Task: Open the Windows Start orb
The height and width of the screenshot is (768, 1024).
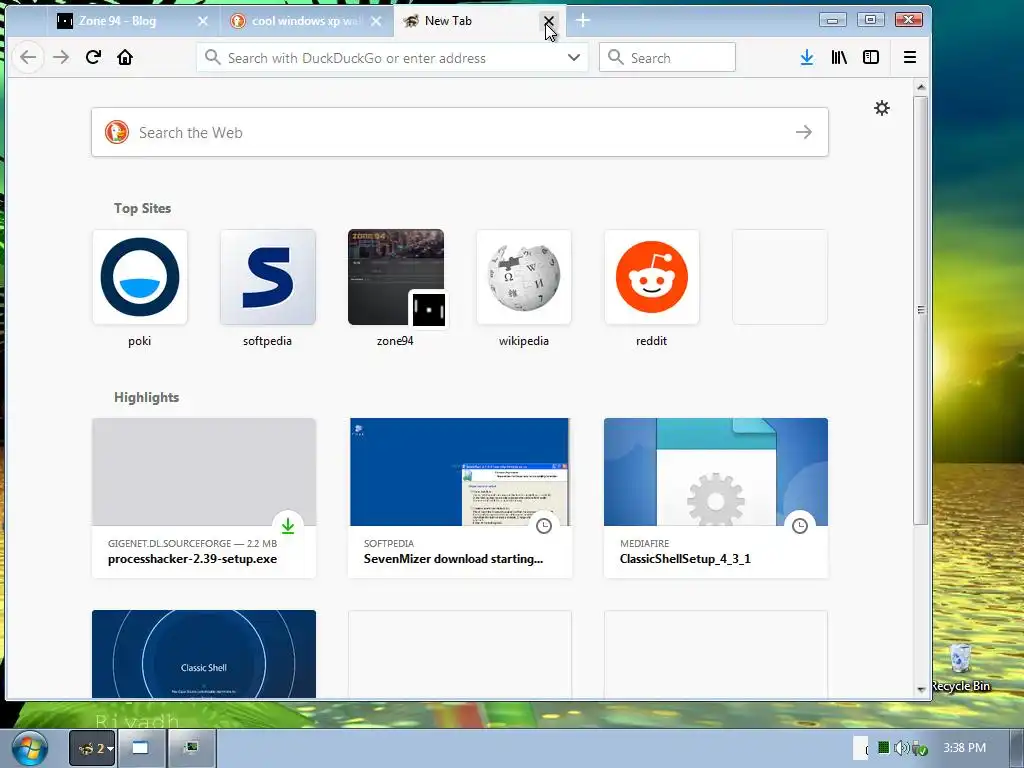Action: pyautogui.click(x=29, y=748)
